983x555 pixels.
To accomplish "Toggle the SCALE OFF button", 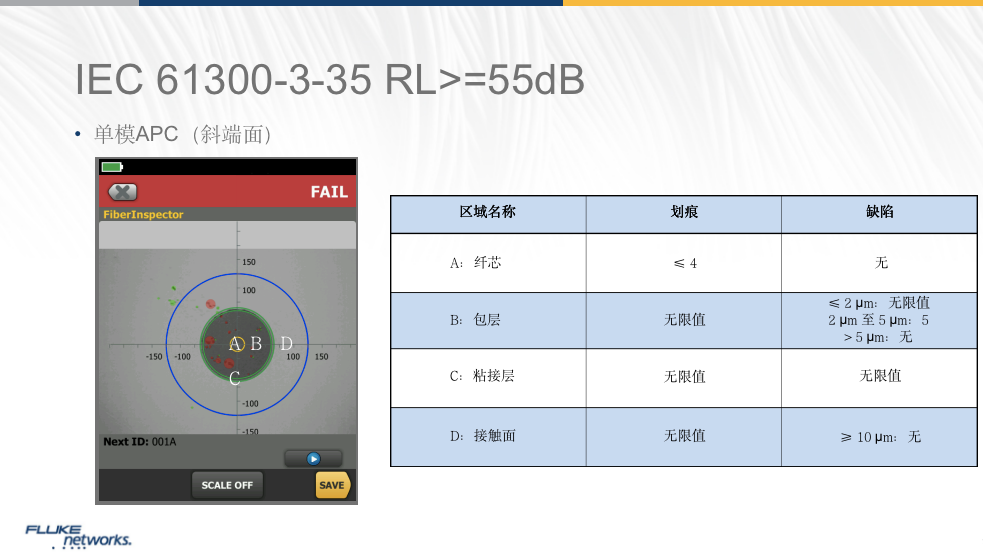I will coord(227,485).
